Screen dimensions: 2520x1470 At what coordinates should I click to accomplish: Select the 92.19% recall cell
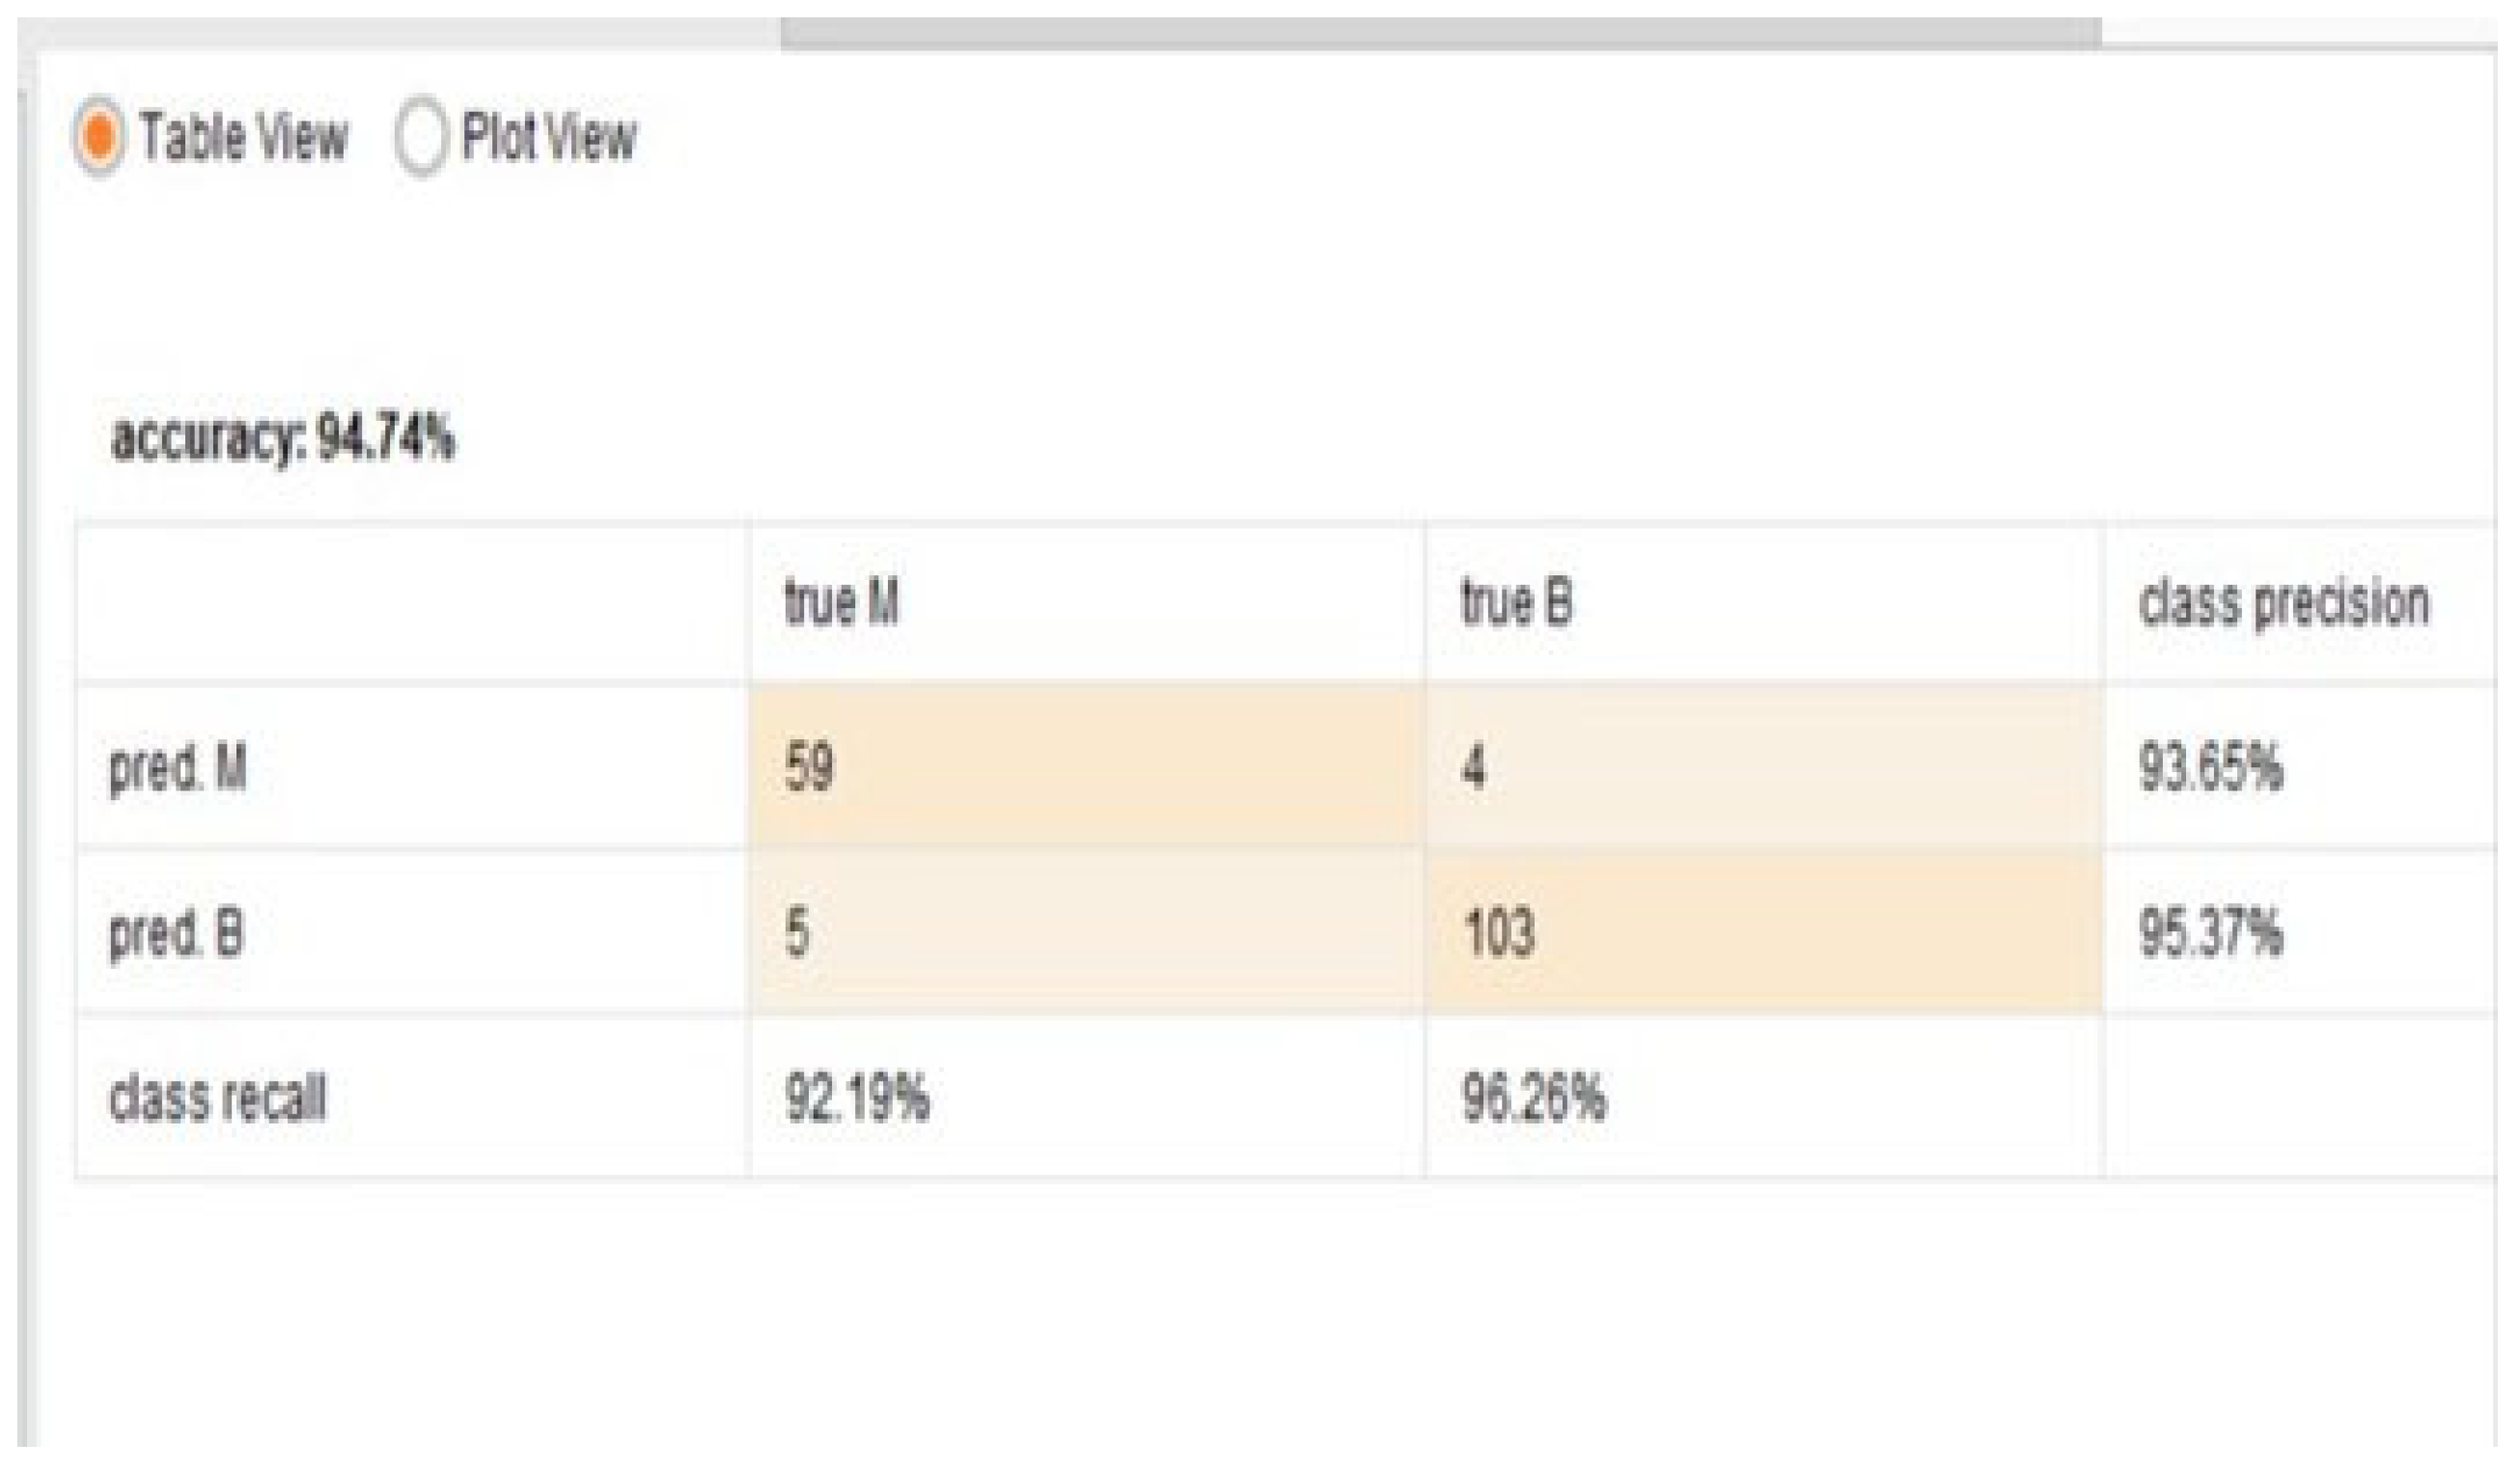857,1099
